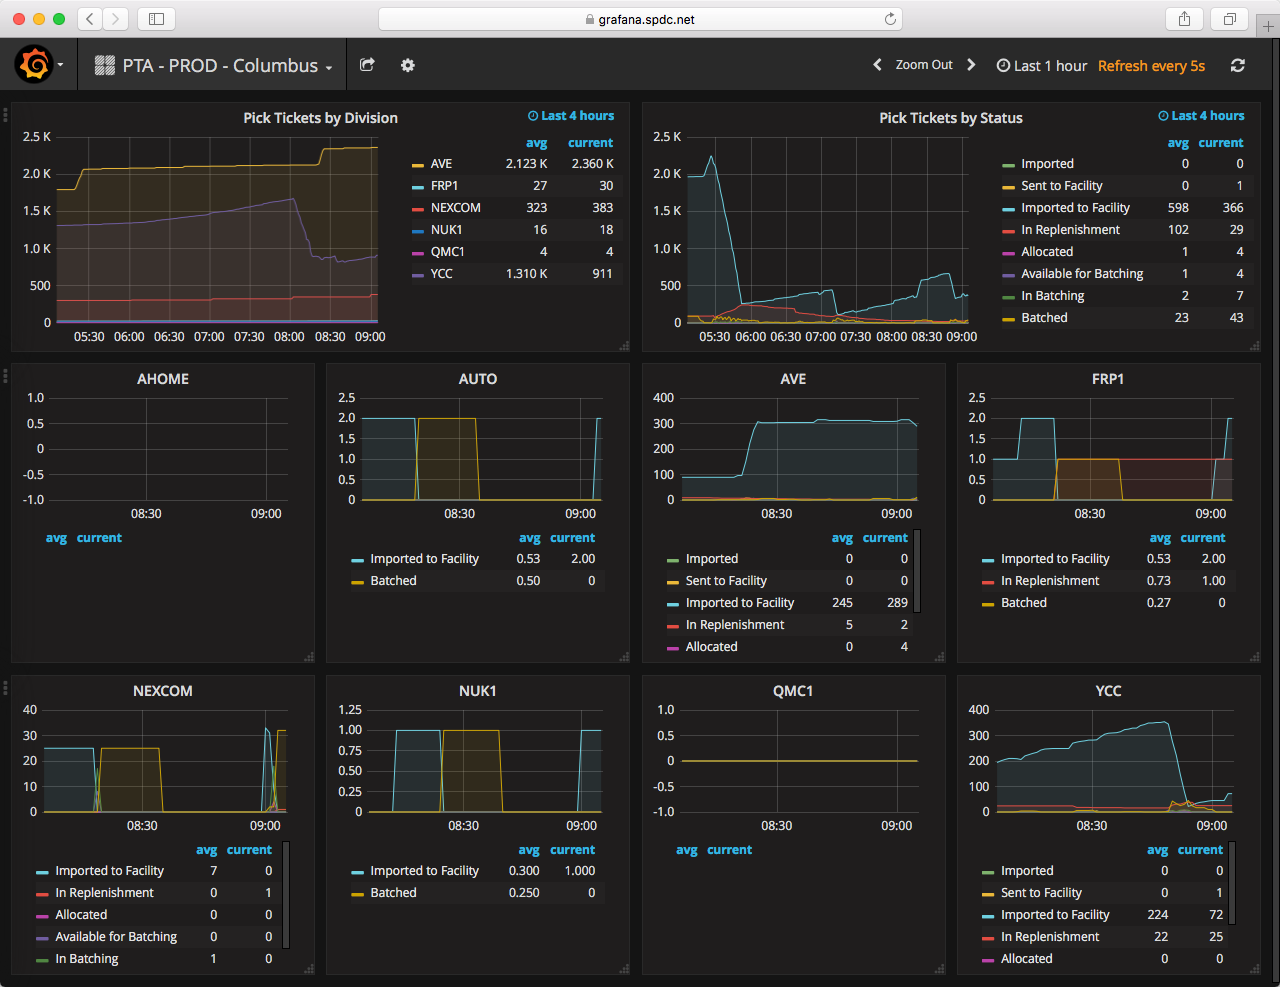Click the Safari address bar

[640, 19]
